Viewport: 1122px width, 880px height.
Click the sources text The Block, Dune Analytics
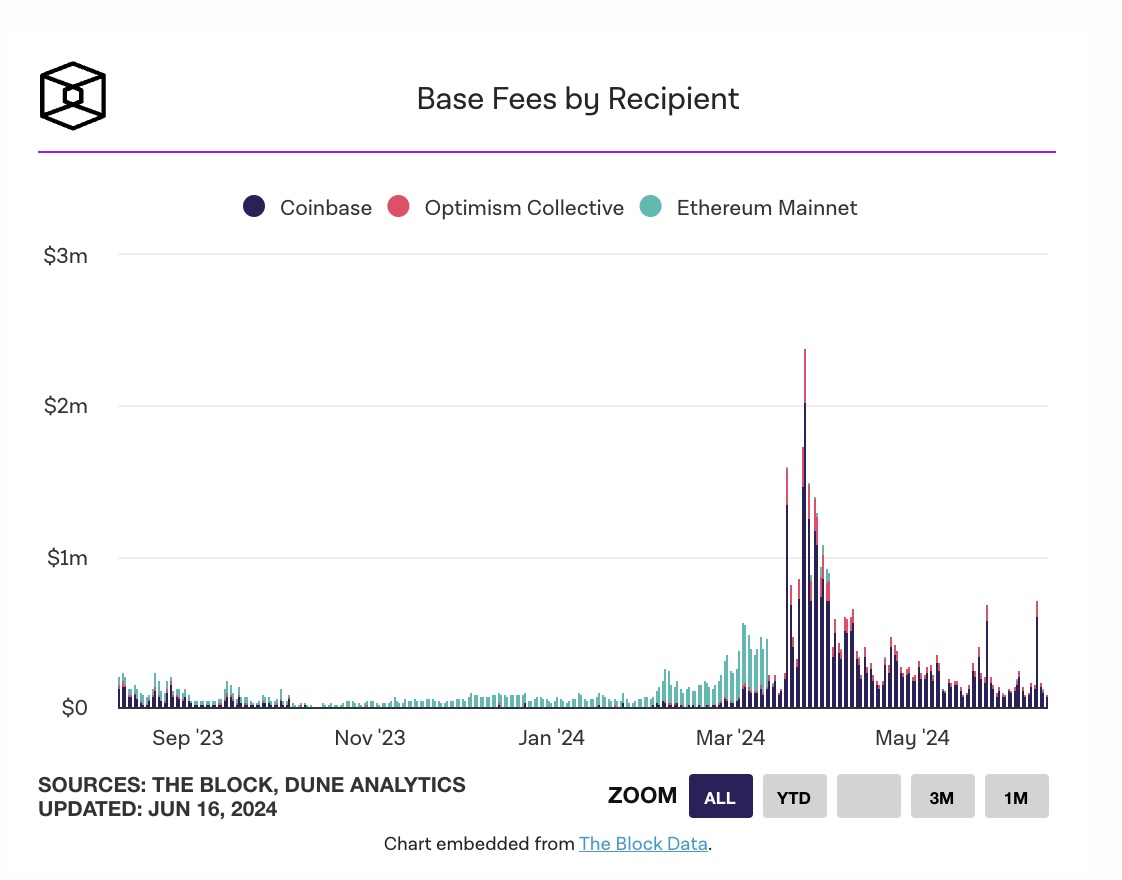pos(252,785)
